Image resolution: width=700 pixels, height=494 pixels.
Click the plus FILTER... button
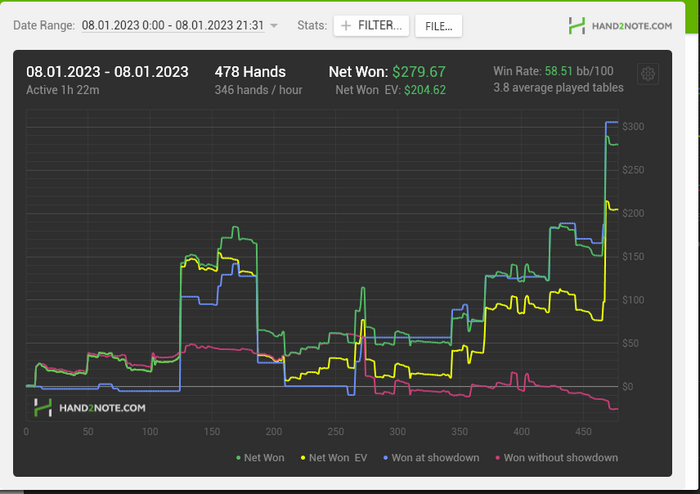371,25
